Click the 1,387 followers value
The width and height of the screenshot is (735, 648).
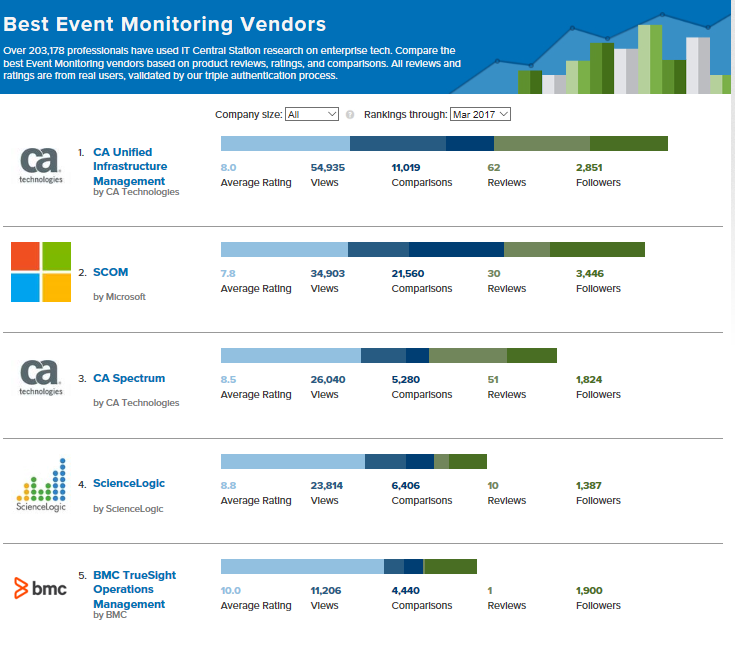coord(589,485)
